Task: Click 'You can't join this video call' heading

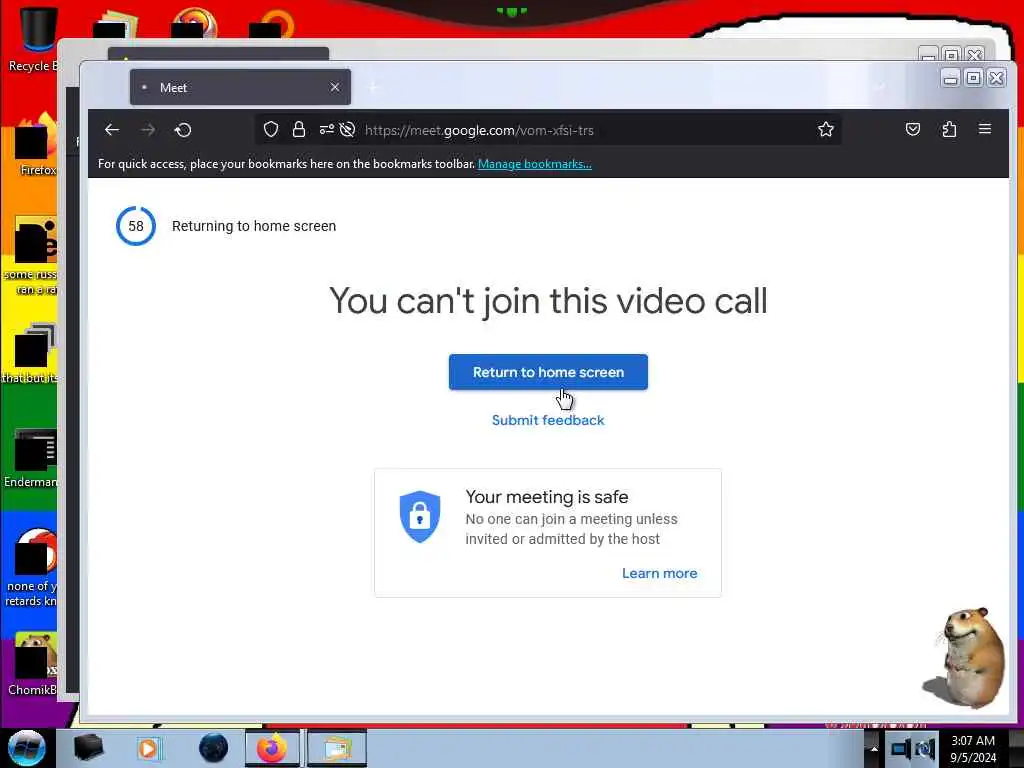Action: (548, 301)
